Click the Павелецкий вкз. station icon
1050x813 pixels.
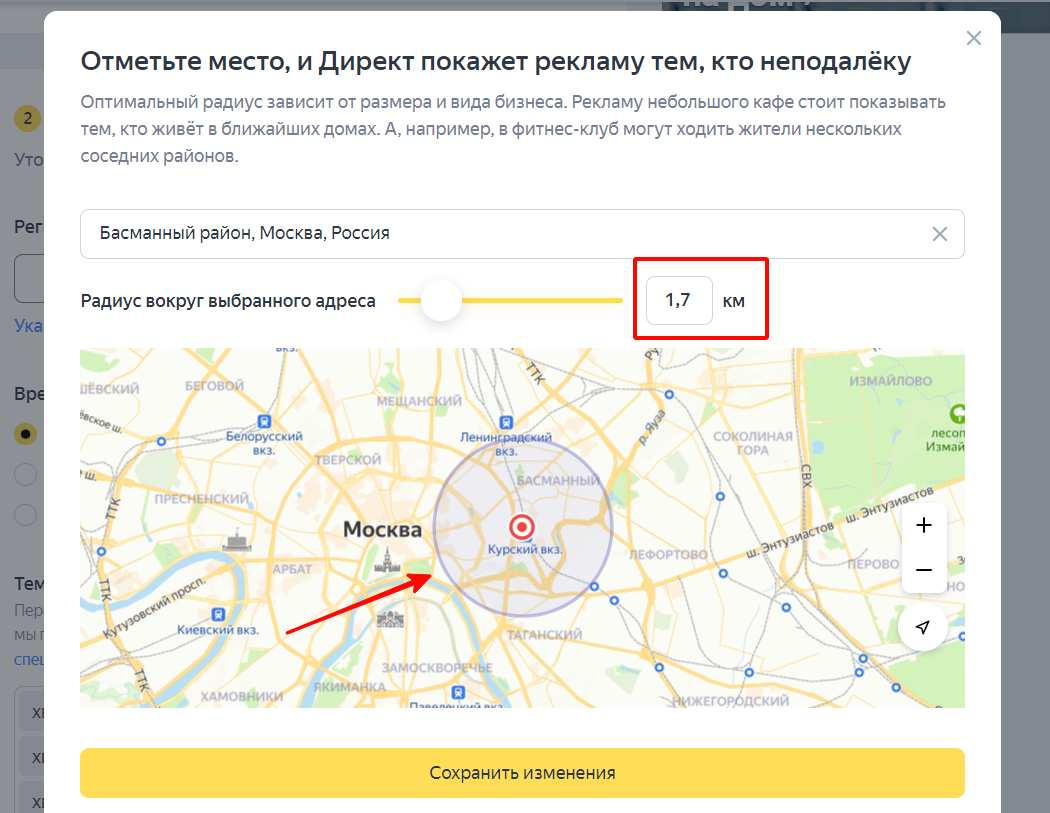coord(458,692)
